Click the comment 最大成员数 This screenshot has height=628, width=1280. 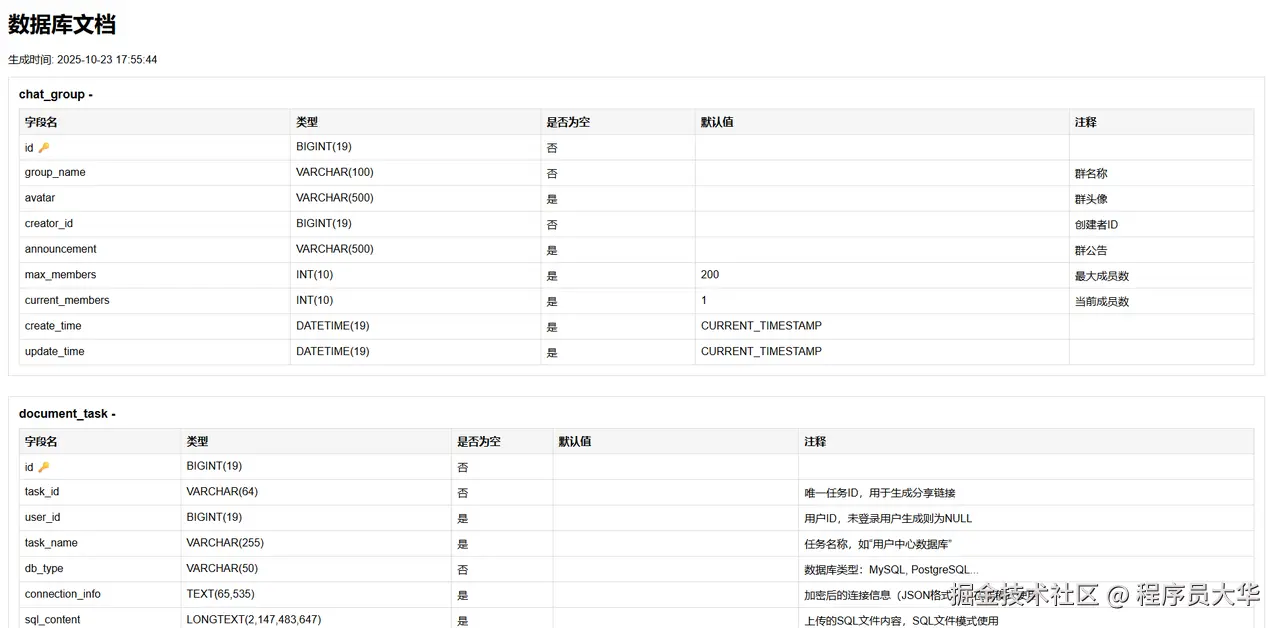click(1102, 276)
